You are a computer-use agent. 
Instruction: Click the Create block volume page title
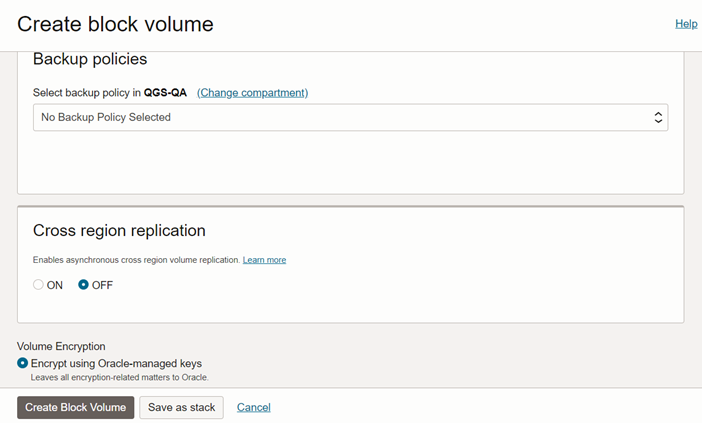[115, 23]
